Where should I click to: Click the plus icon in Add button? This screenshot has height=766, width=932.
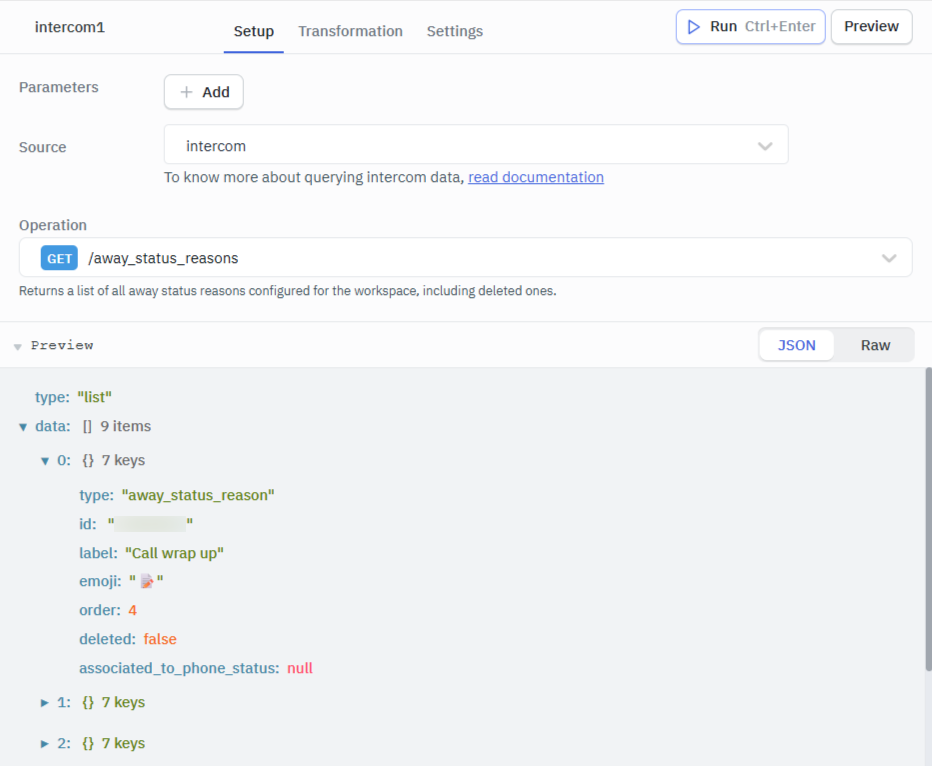point(187,92)
